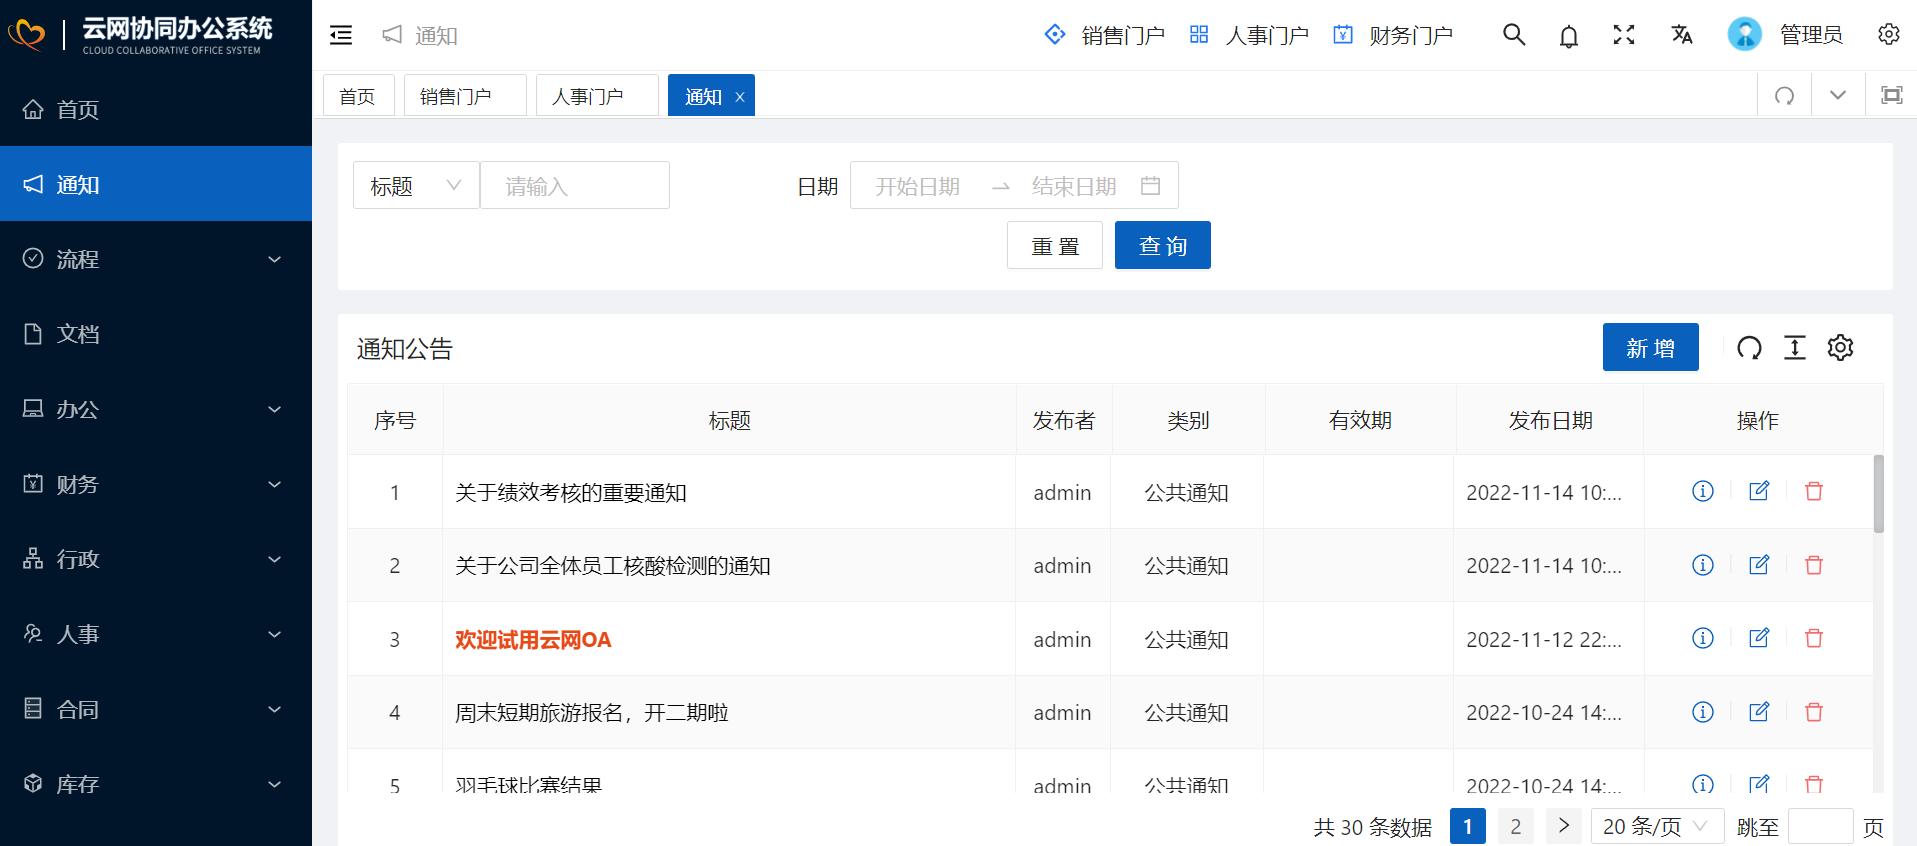Expand the 财务 sidebar menu
Image resolution: width=1917 pixels, height=846 pixels.
156,484
